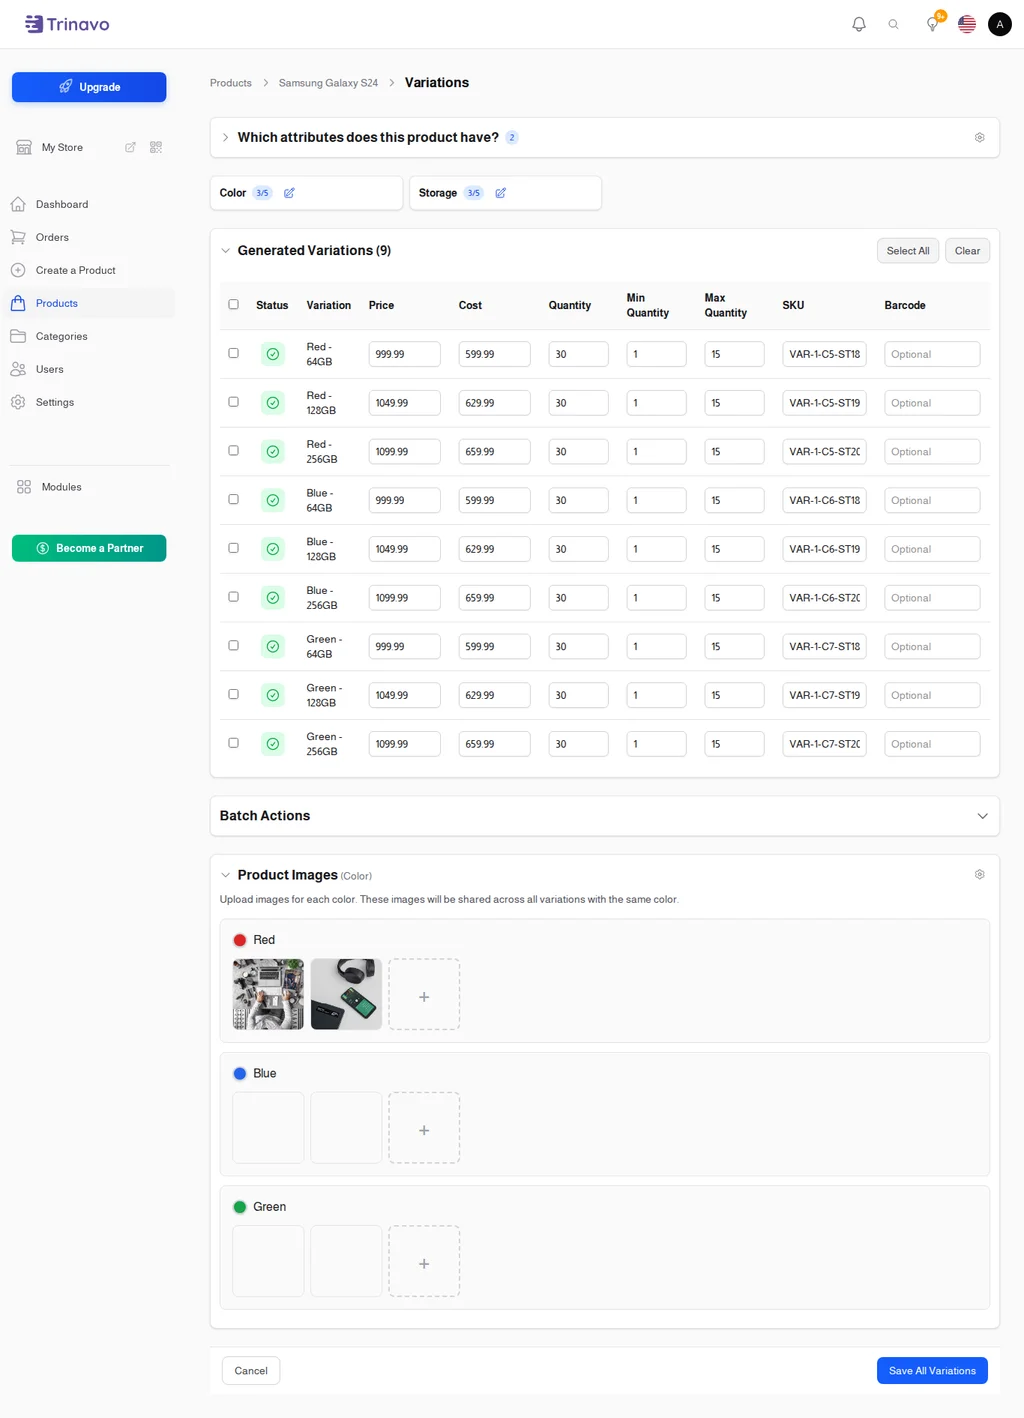Viewport: 1024px width, 1418px height.
Task: Click the Green color swatch dot
Action: (x=240, y=1207)
